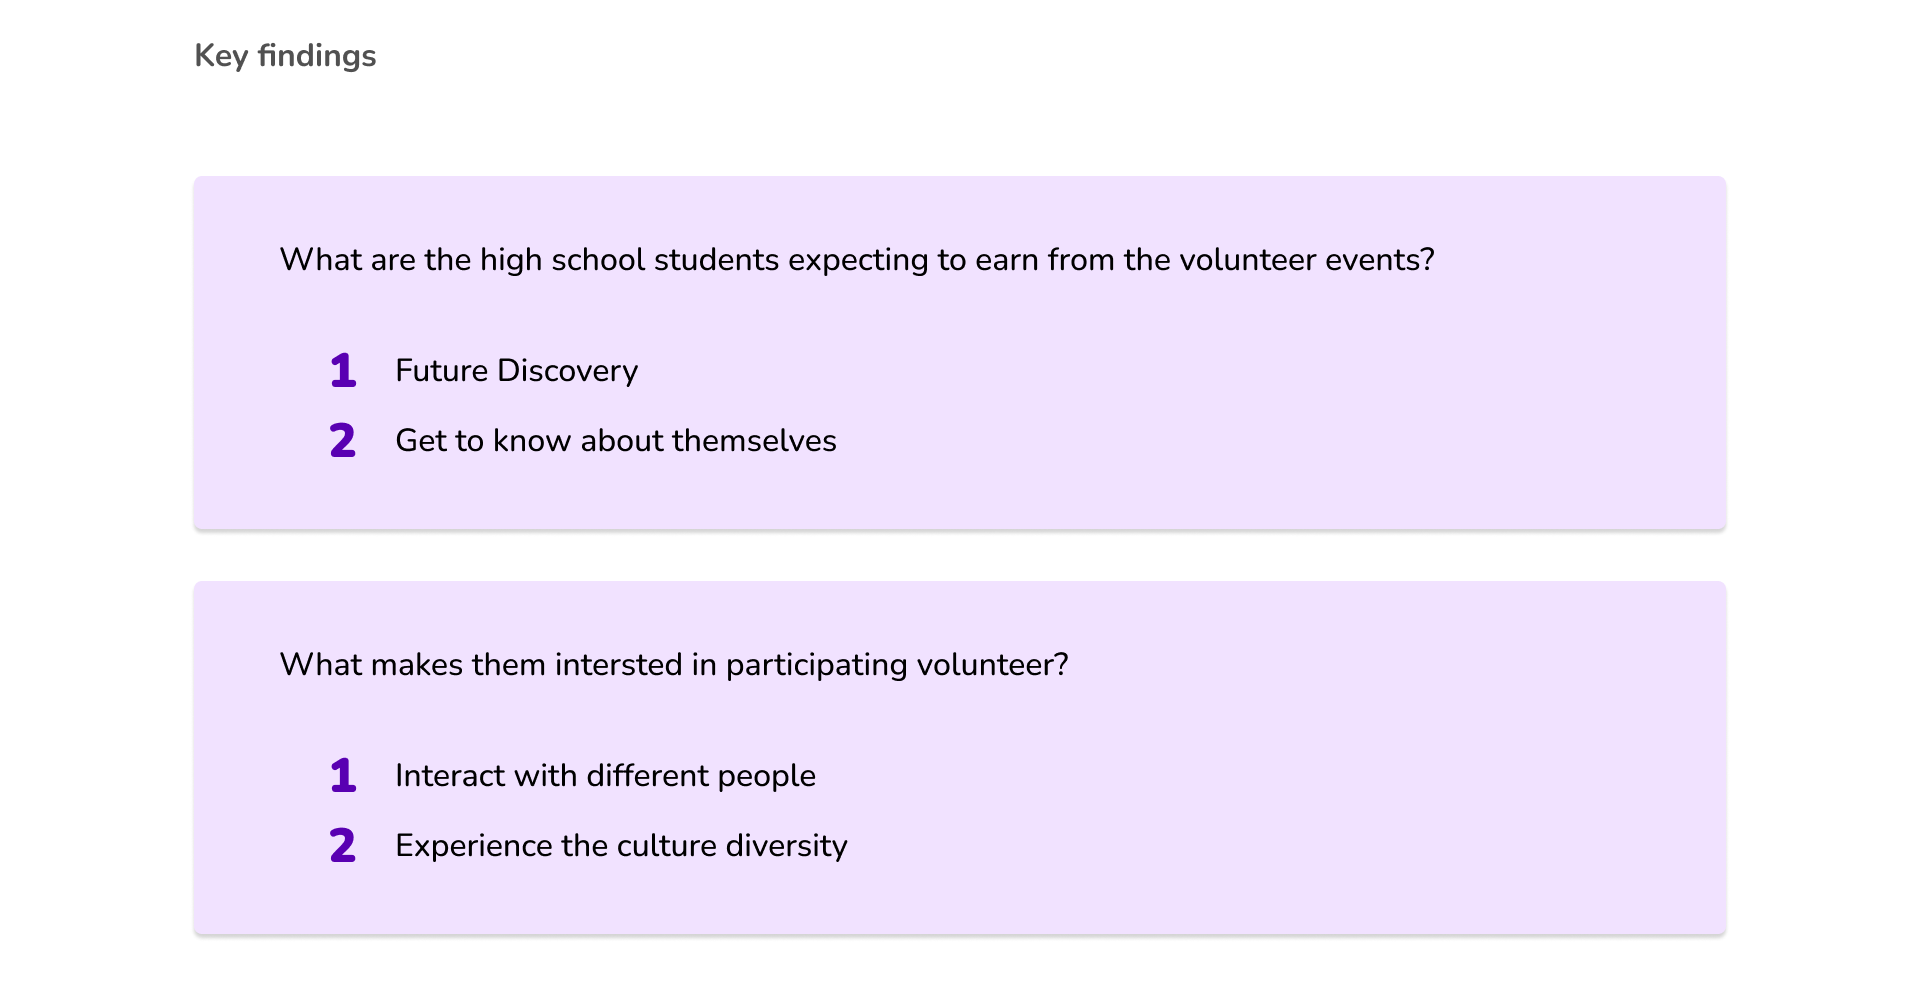Click the "Key findings" heading

tap(285, 56)
